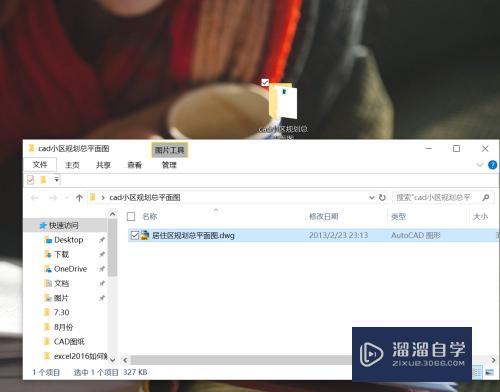The image size is (500, 392).
Task: Click cad小区规划总平面图 in the address path
Action: 145,198
